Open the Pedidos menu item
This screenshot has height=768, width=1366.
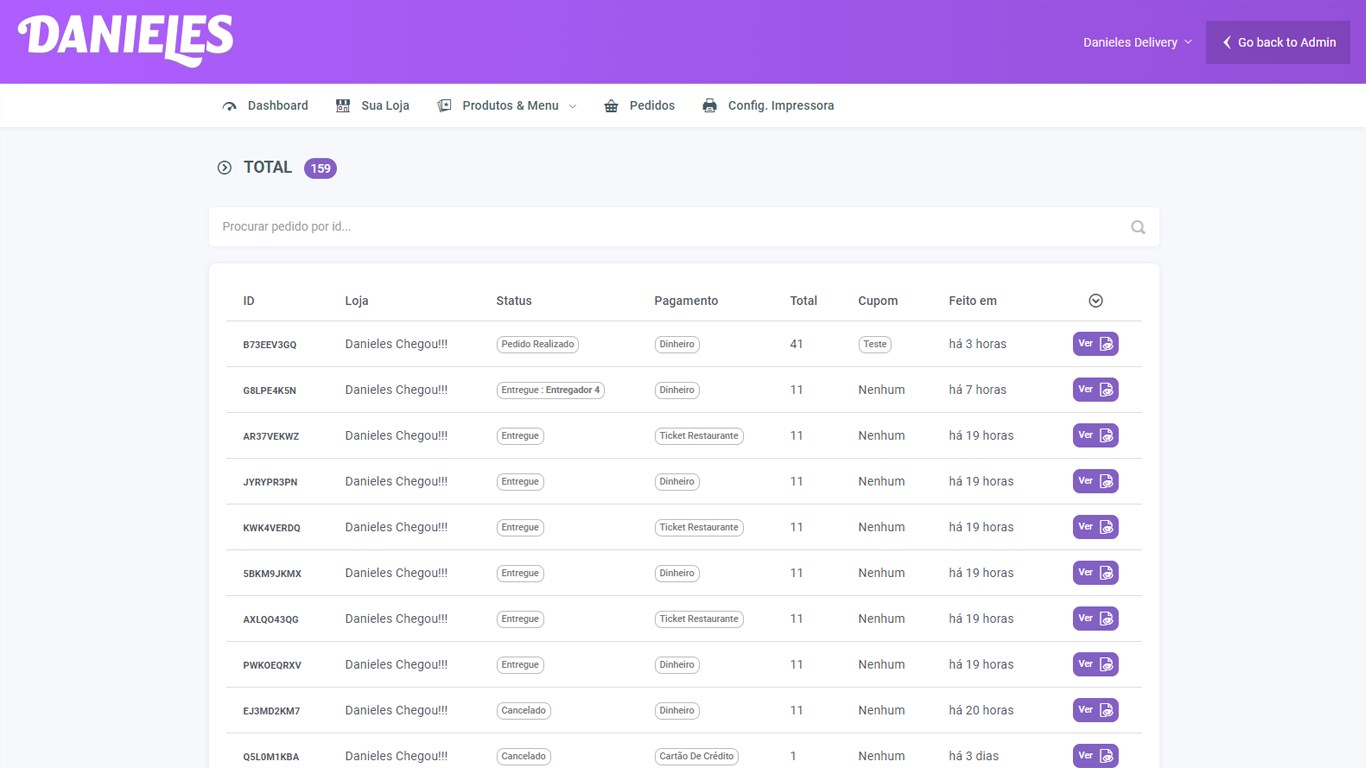639,105
